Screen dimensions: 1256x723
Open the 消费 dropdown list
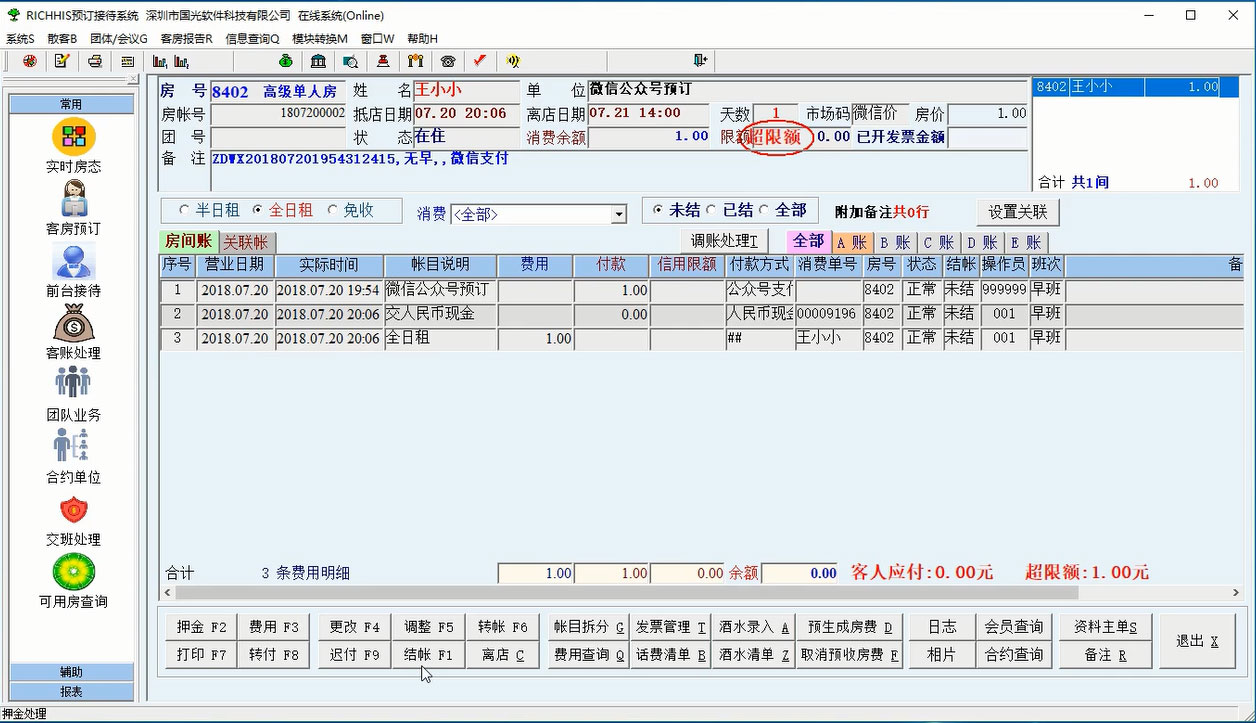(x=619, y=215)
